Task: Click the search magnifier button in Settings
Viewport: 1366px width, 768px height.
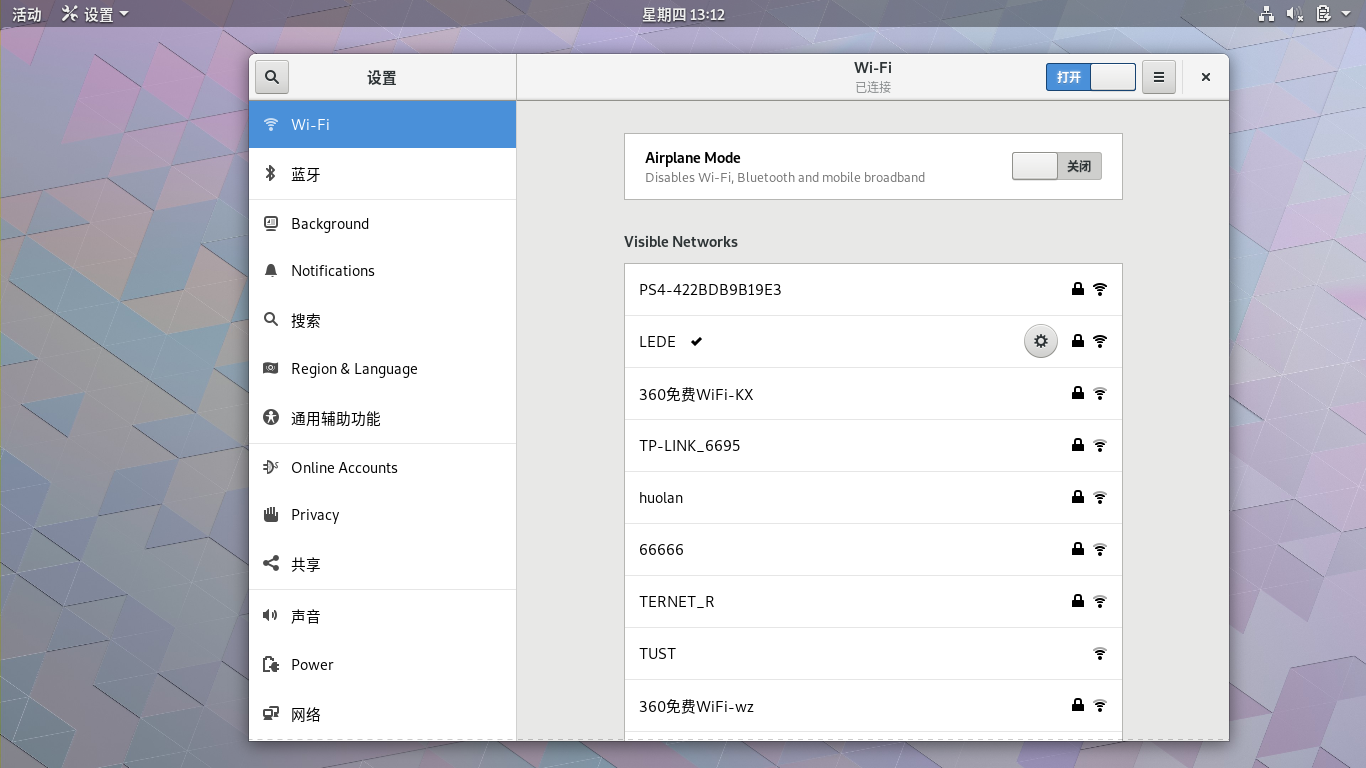Action: tap(272, 77)
